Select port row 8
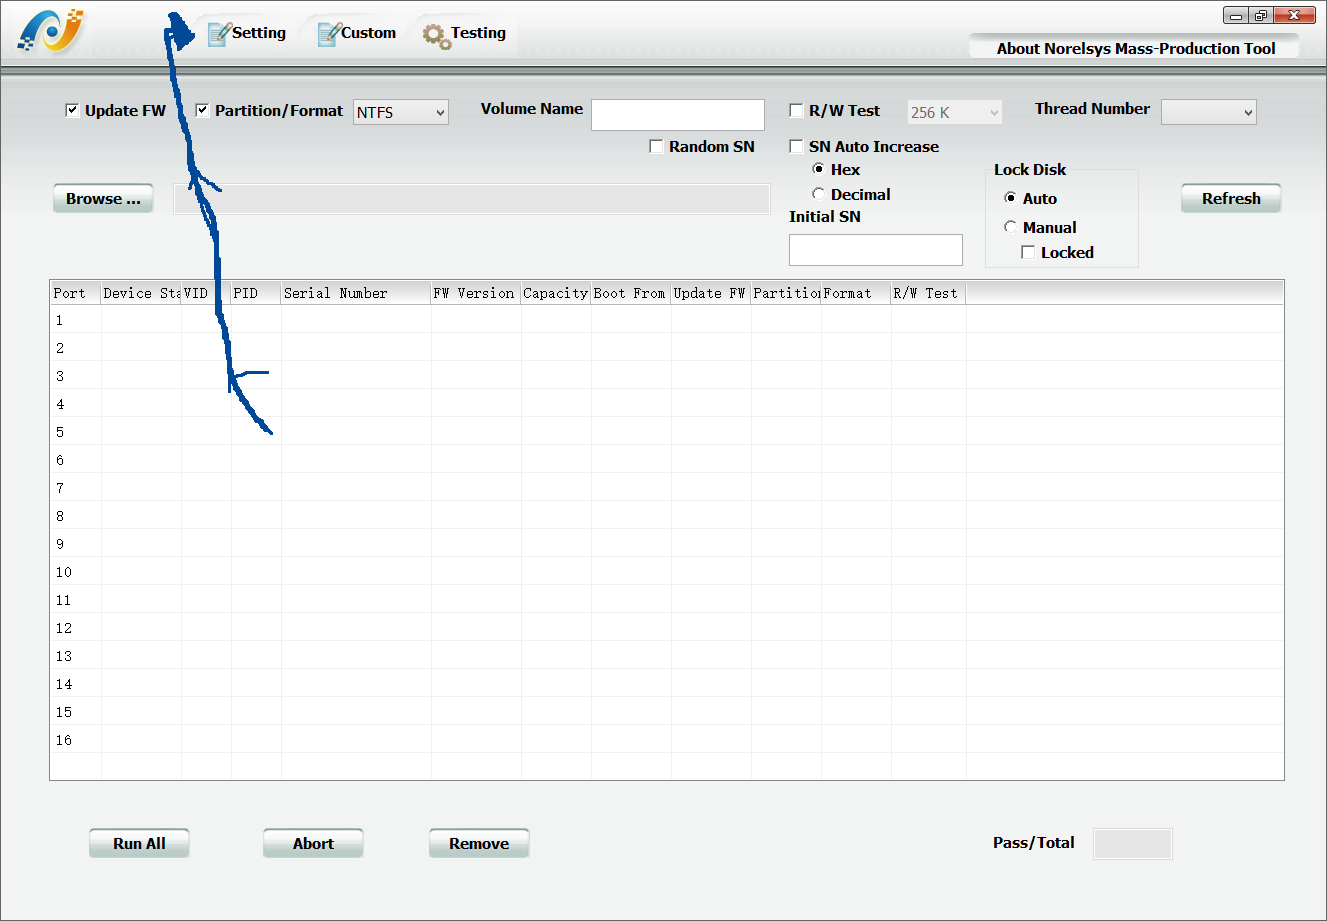Image resolution: width=1327 pixels, height=921 pixels. (x=666, y=516)
